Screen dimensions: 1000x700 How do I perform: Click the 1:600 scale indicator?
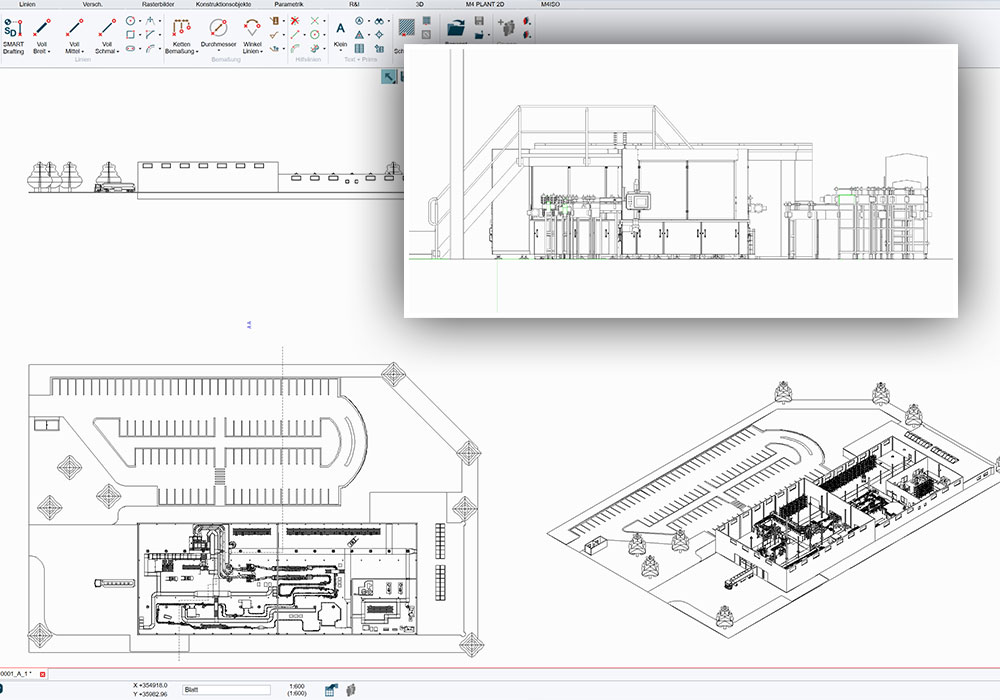[x=297, y=687]
